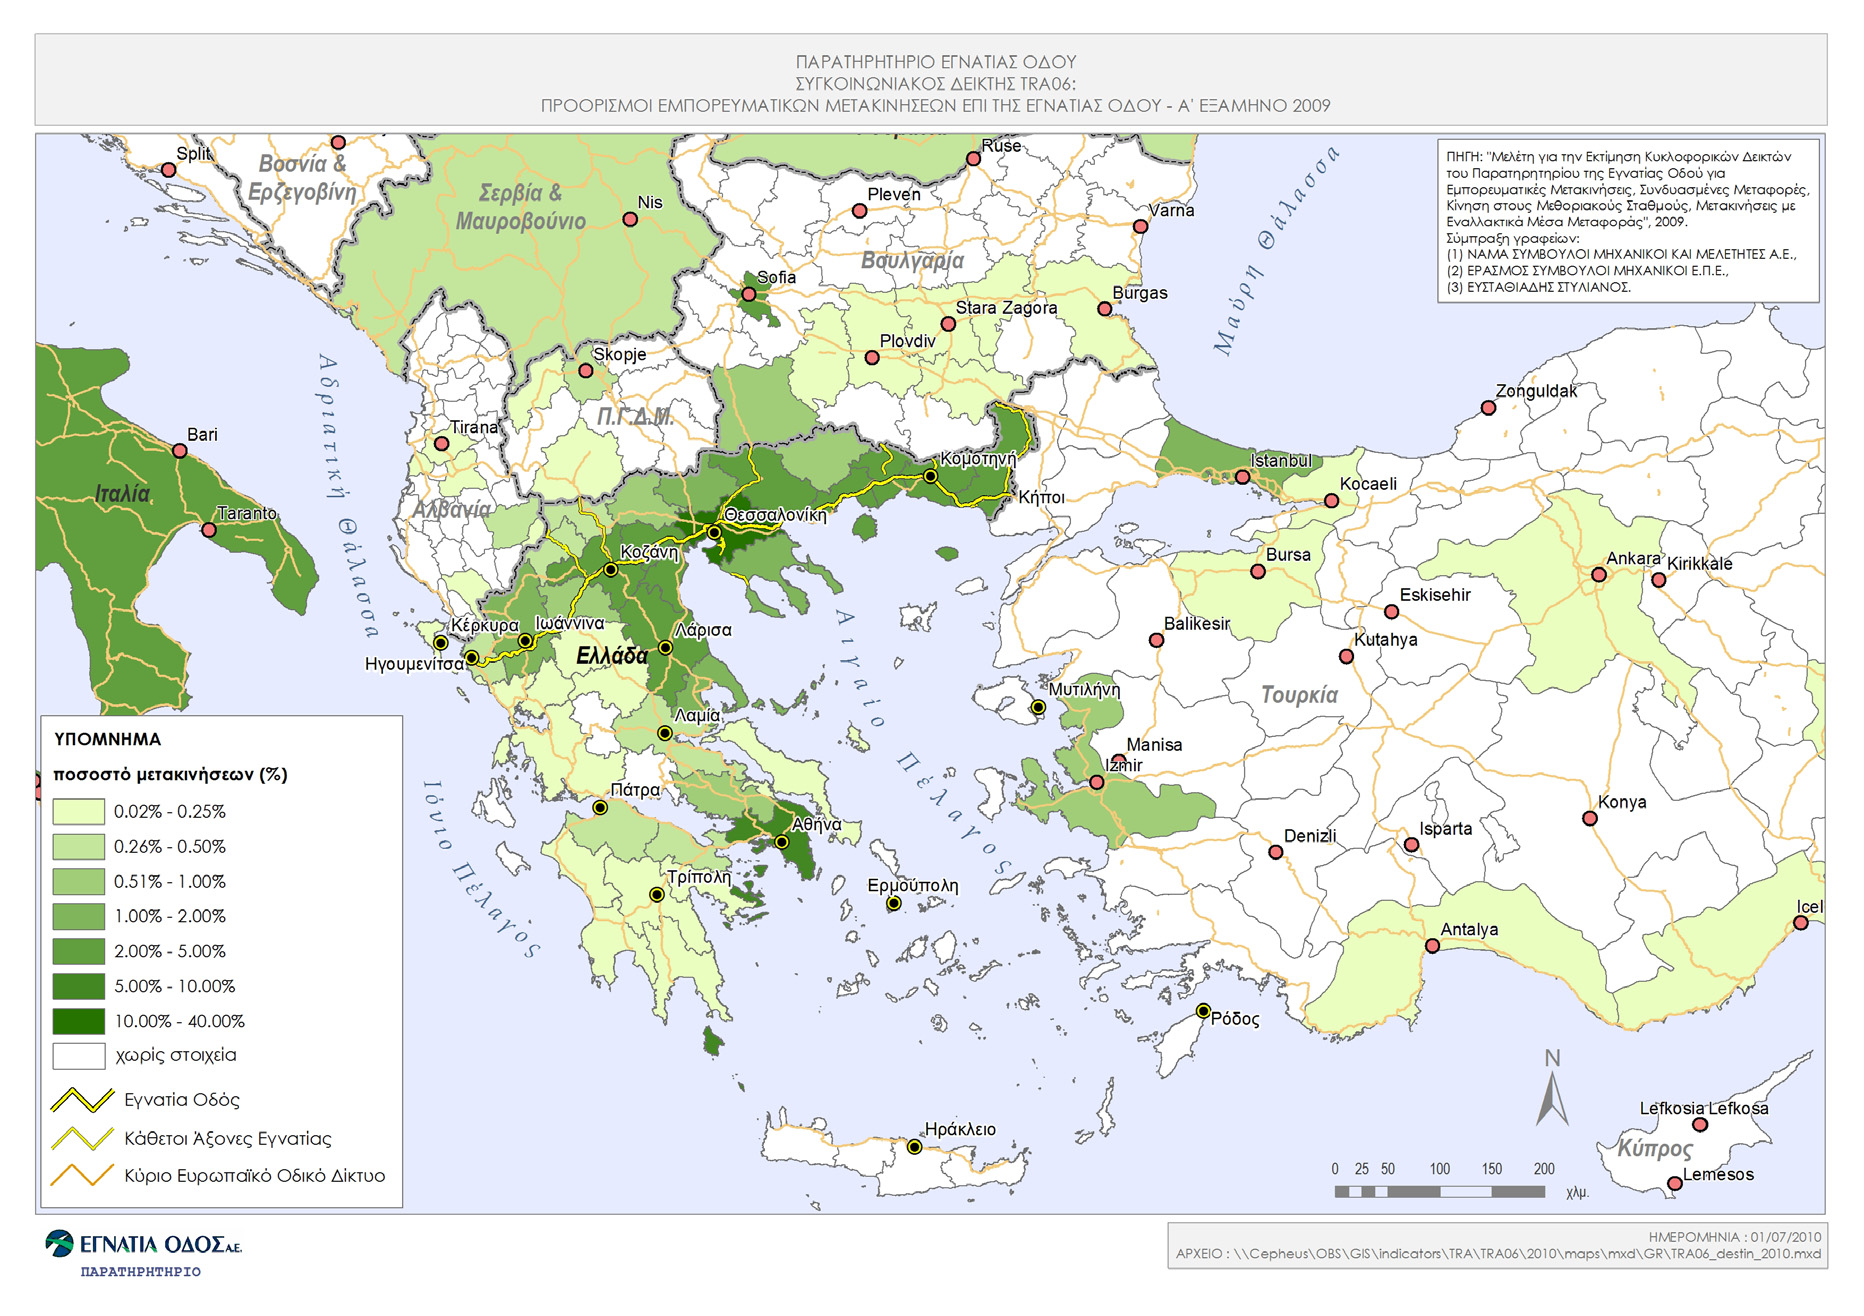Click the Εγνατία Οδός line symbol in legend
This screenshot has height=1316, width=1864.
tap(82, 1100)
